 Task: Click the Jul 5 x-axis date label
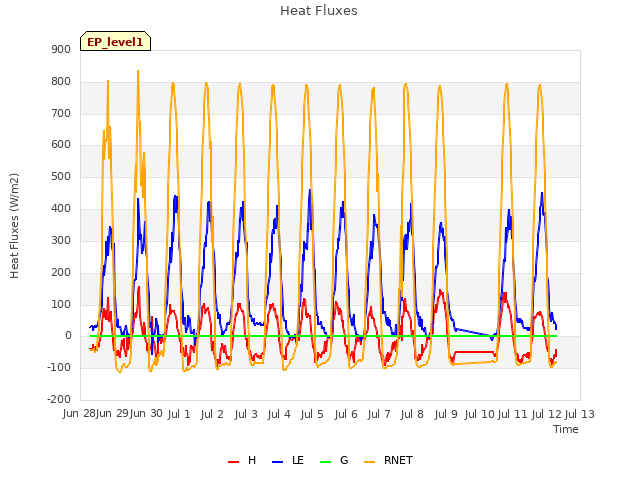pos(312,414)
